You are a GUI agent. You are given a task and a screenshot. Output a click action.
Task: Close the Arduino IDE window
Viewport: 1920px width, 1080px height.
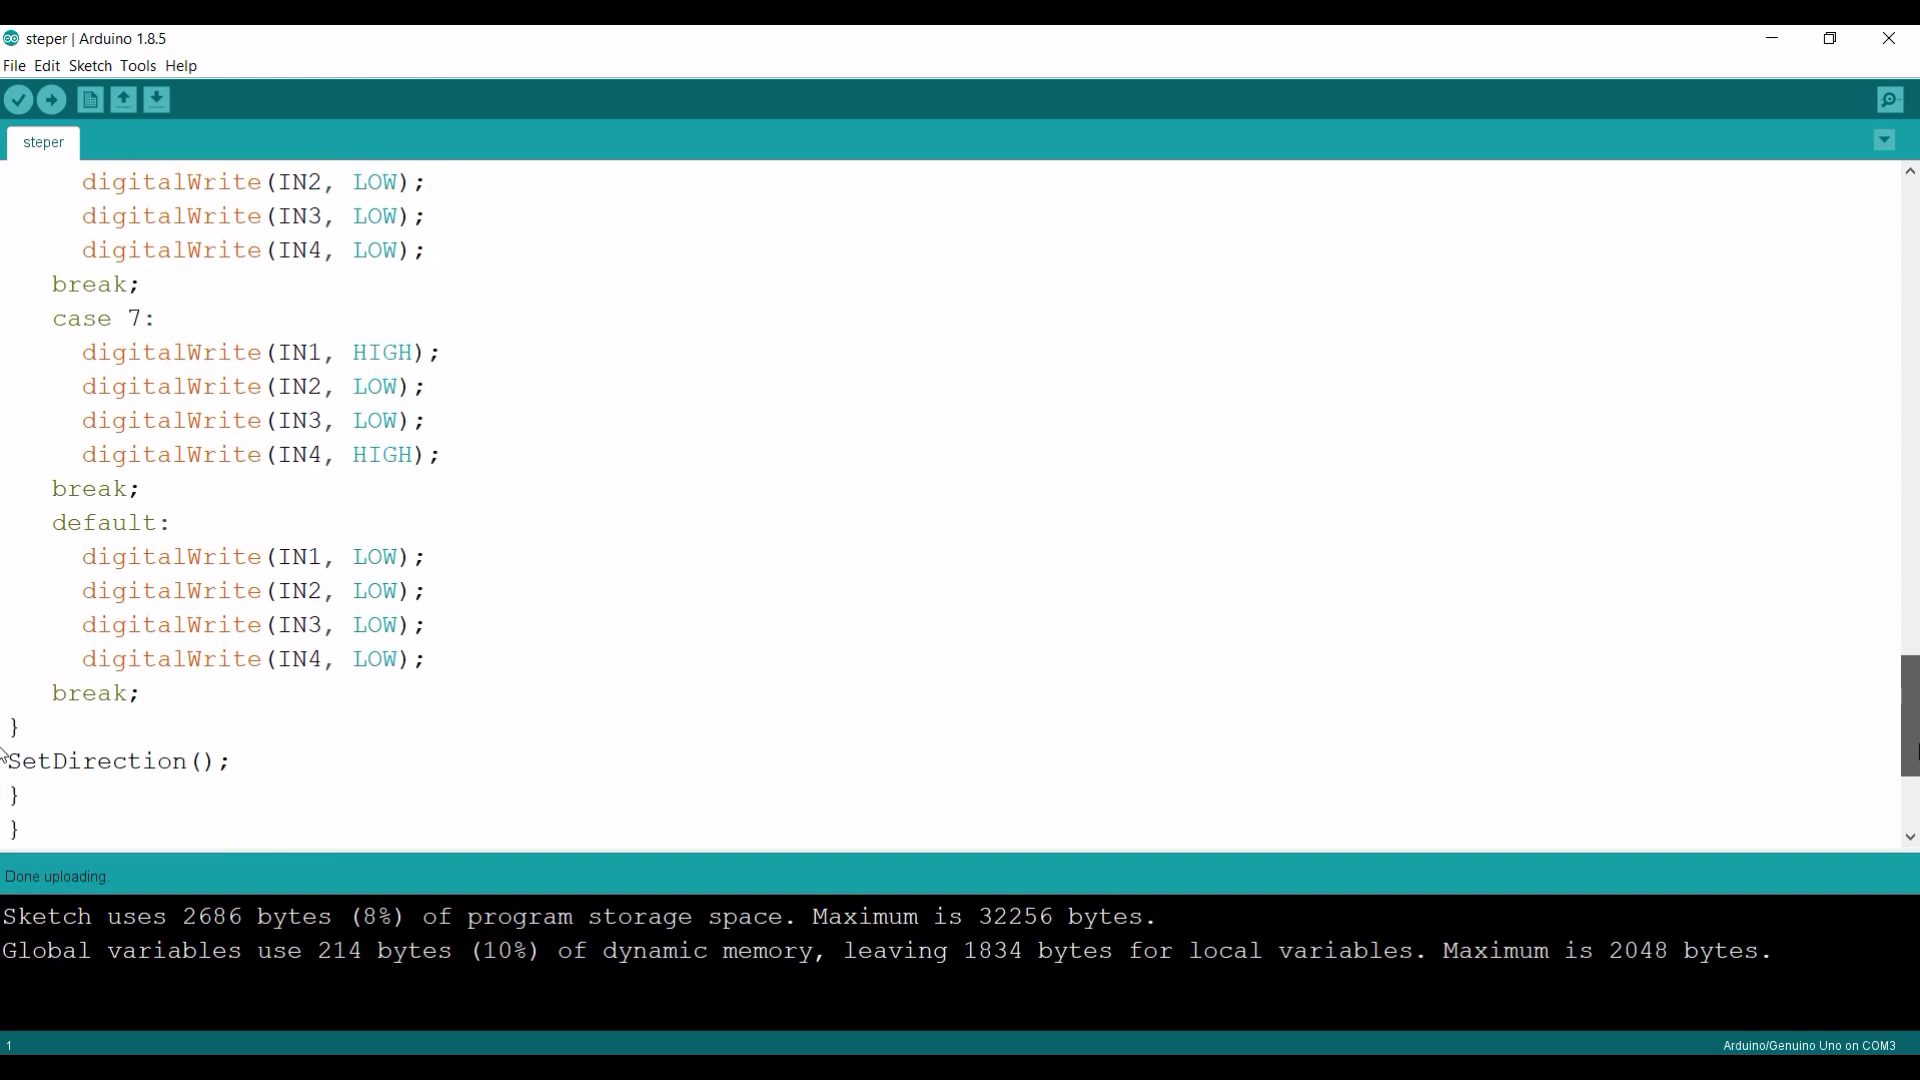click(x=1889, y=38)
